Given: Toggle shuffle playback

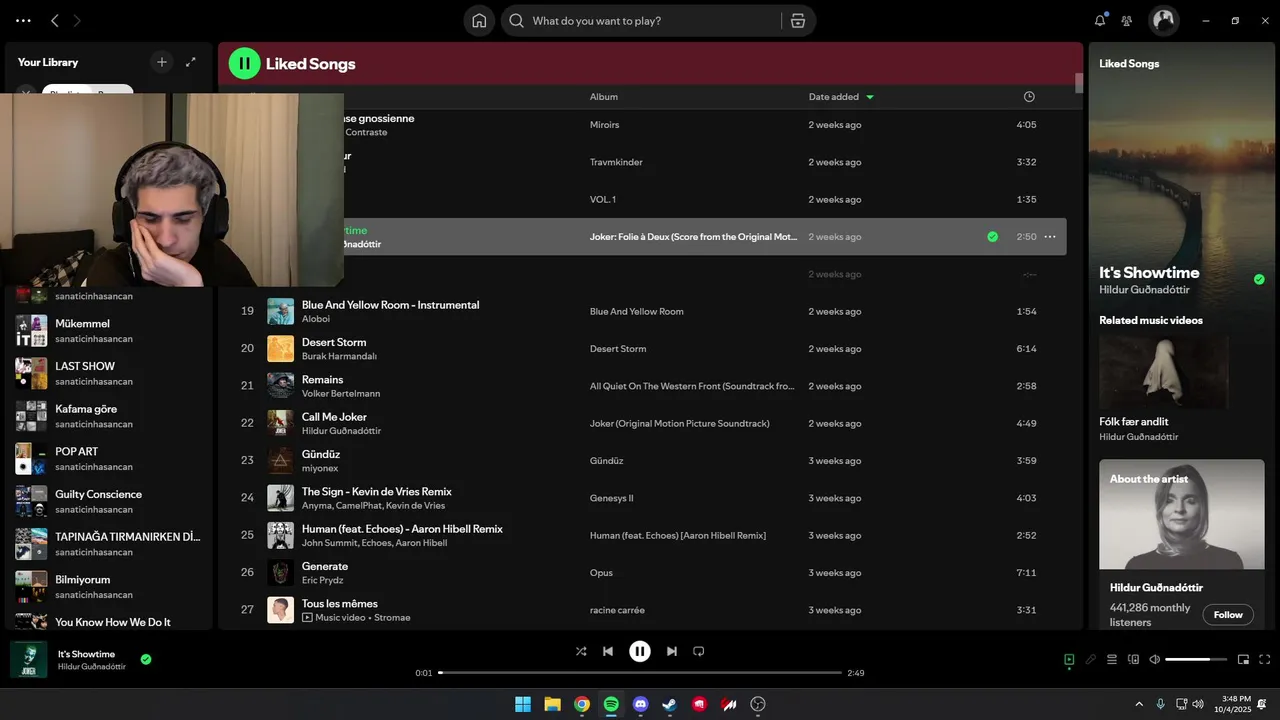Looking at the screenshot, I should 581,651.
